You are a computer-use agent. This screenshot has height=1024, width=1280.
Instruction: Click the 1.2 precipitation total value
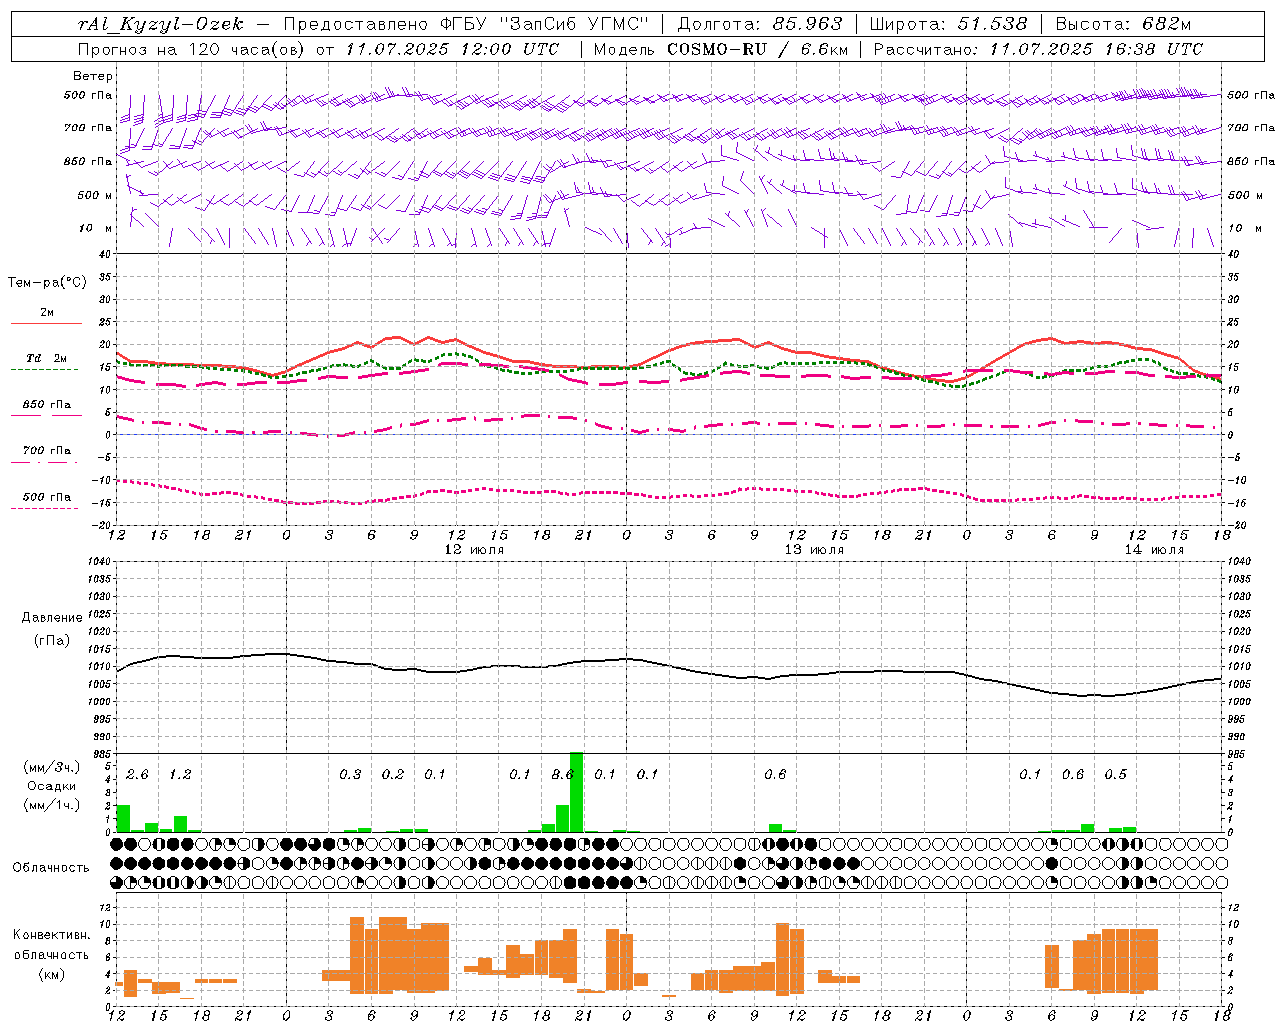coord(180,775)
